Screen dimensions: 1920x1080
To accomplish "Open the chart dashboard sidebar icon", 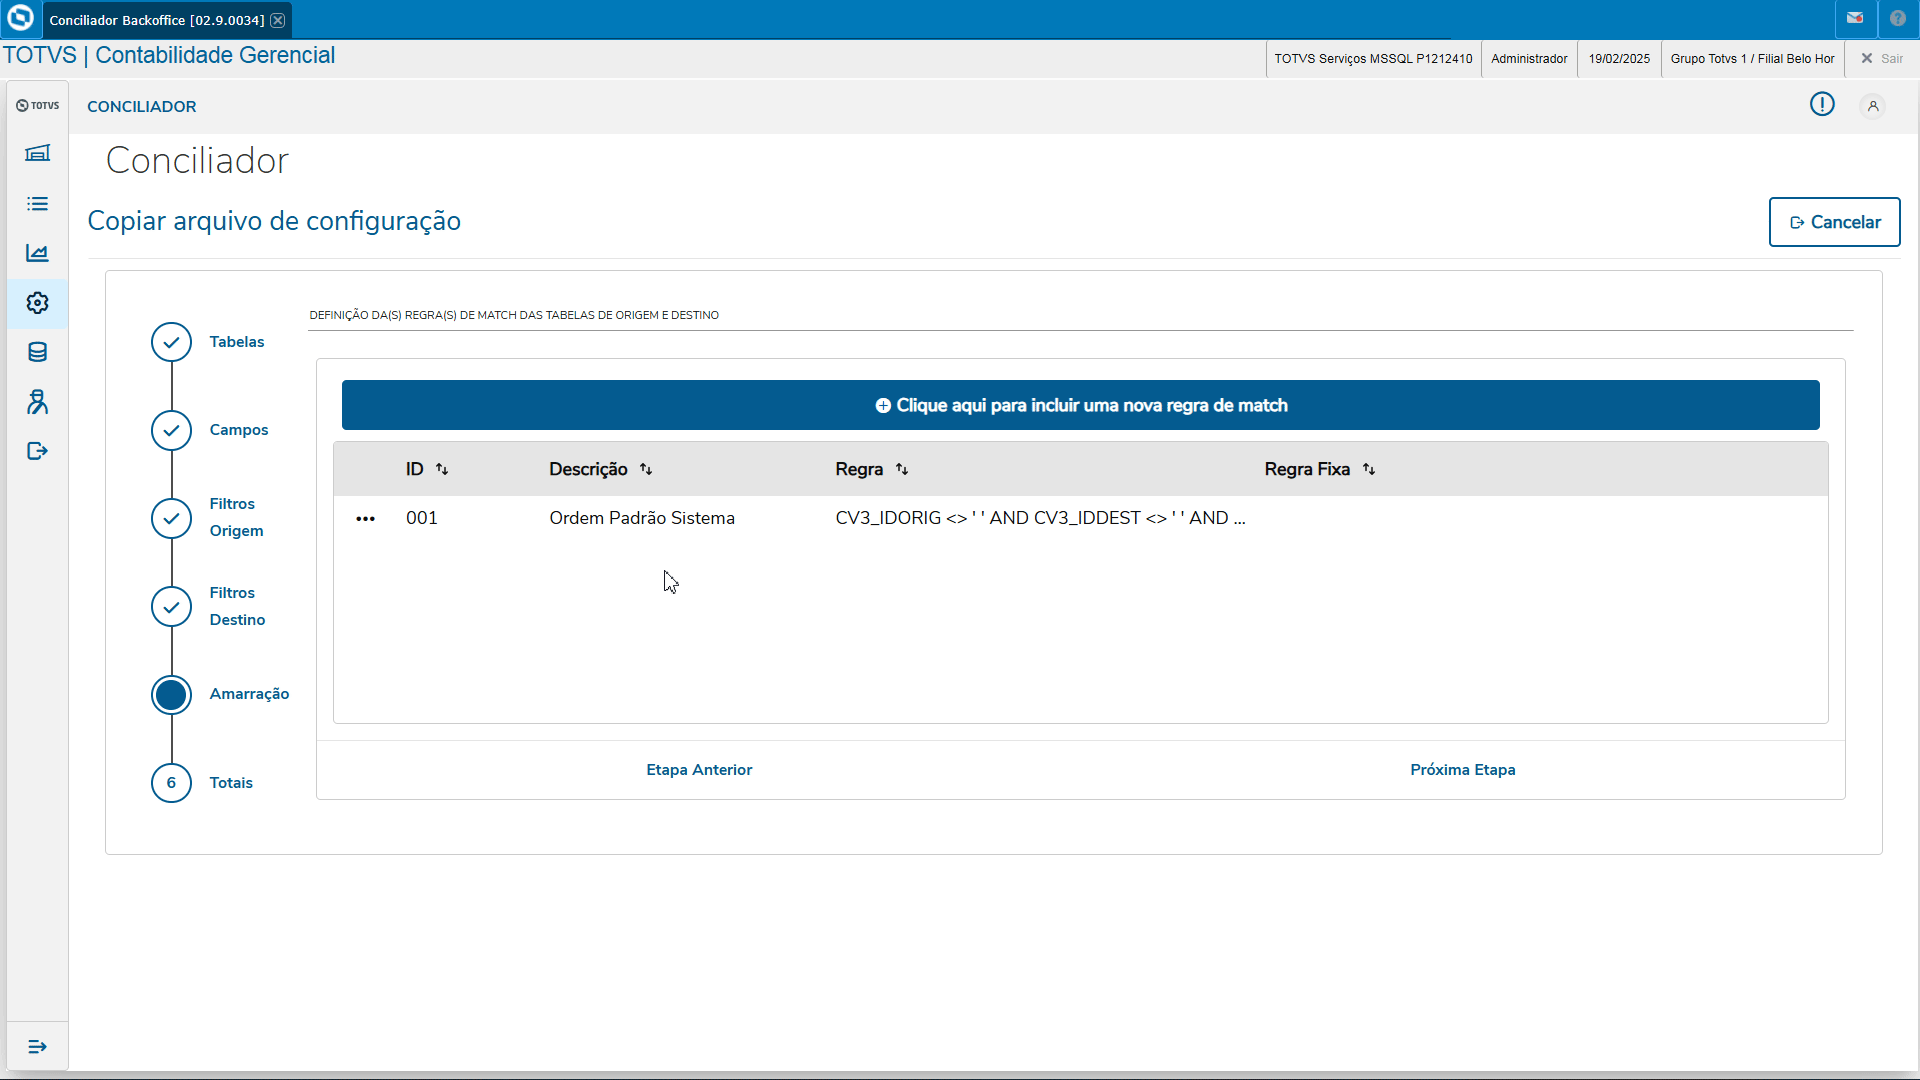I will click(37, 253).
